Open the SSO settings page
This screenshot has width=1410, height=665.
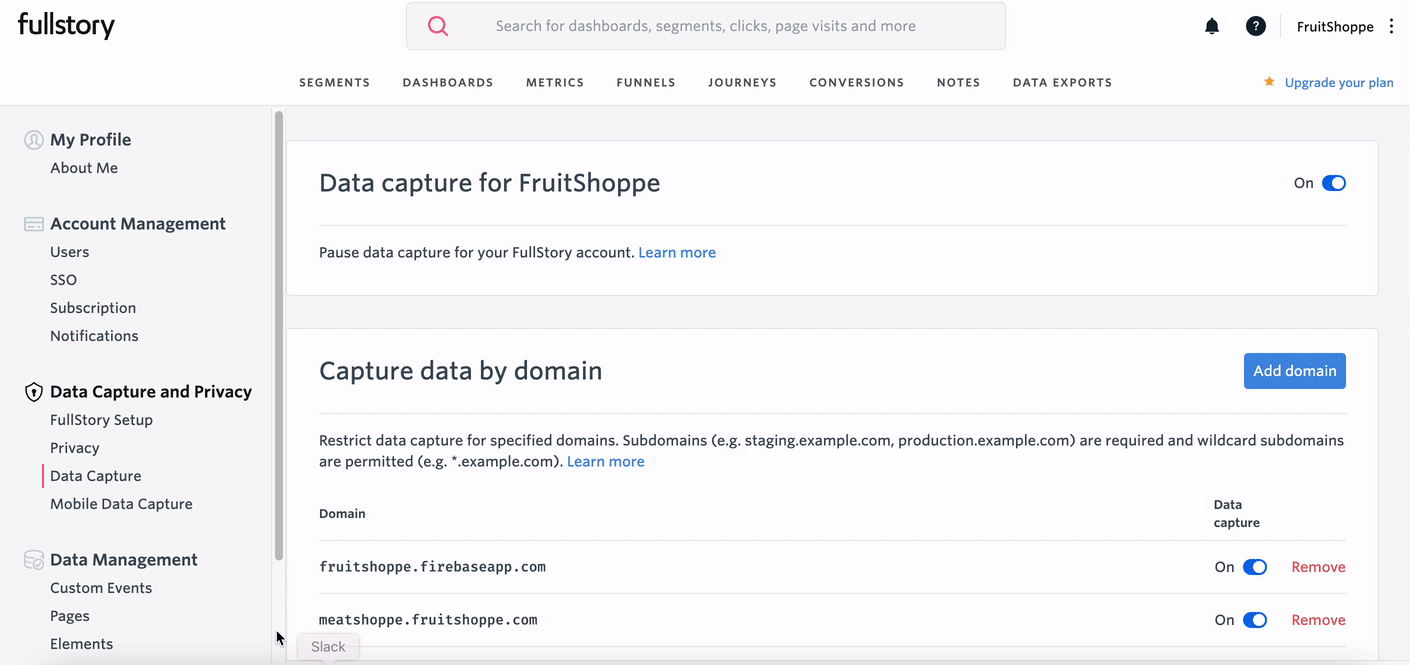pos(63,280)
